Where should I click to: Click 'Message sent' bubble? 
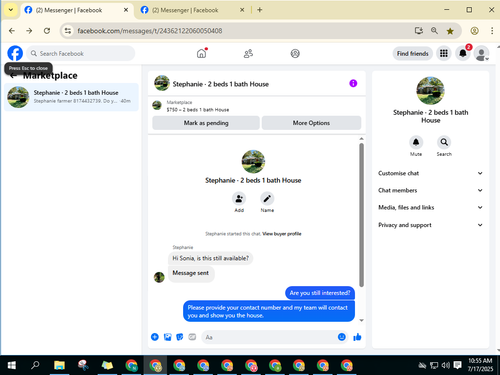191,273
